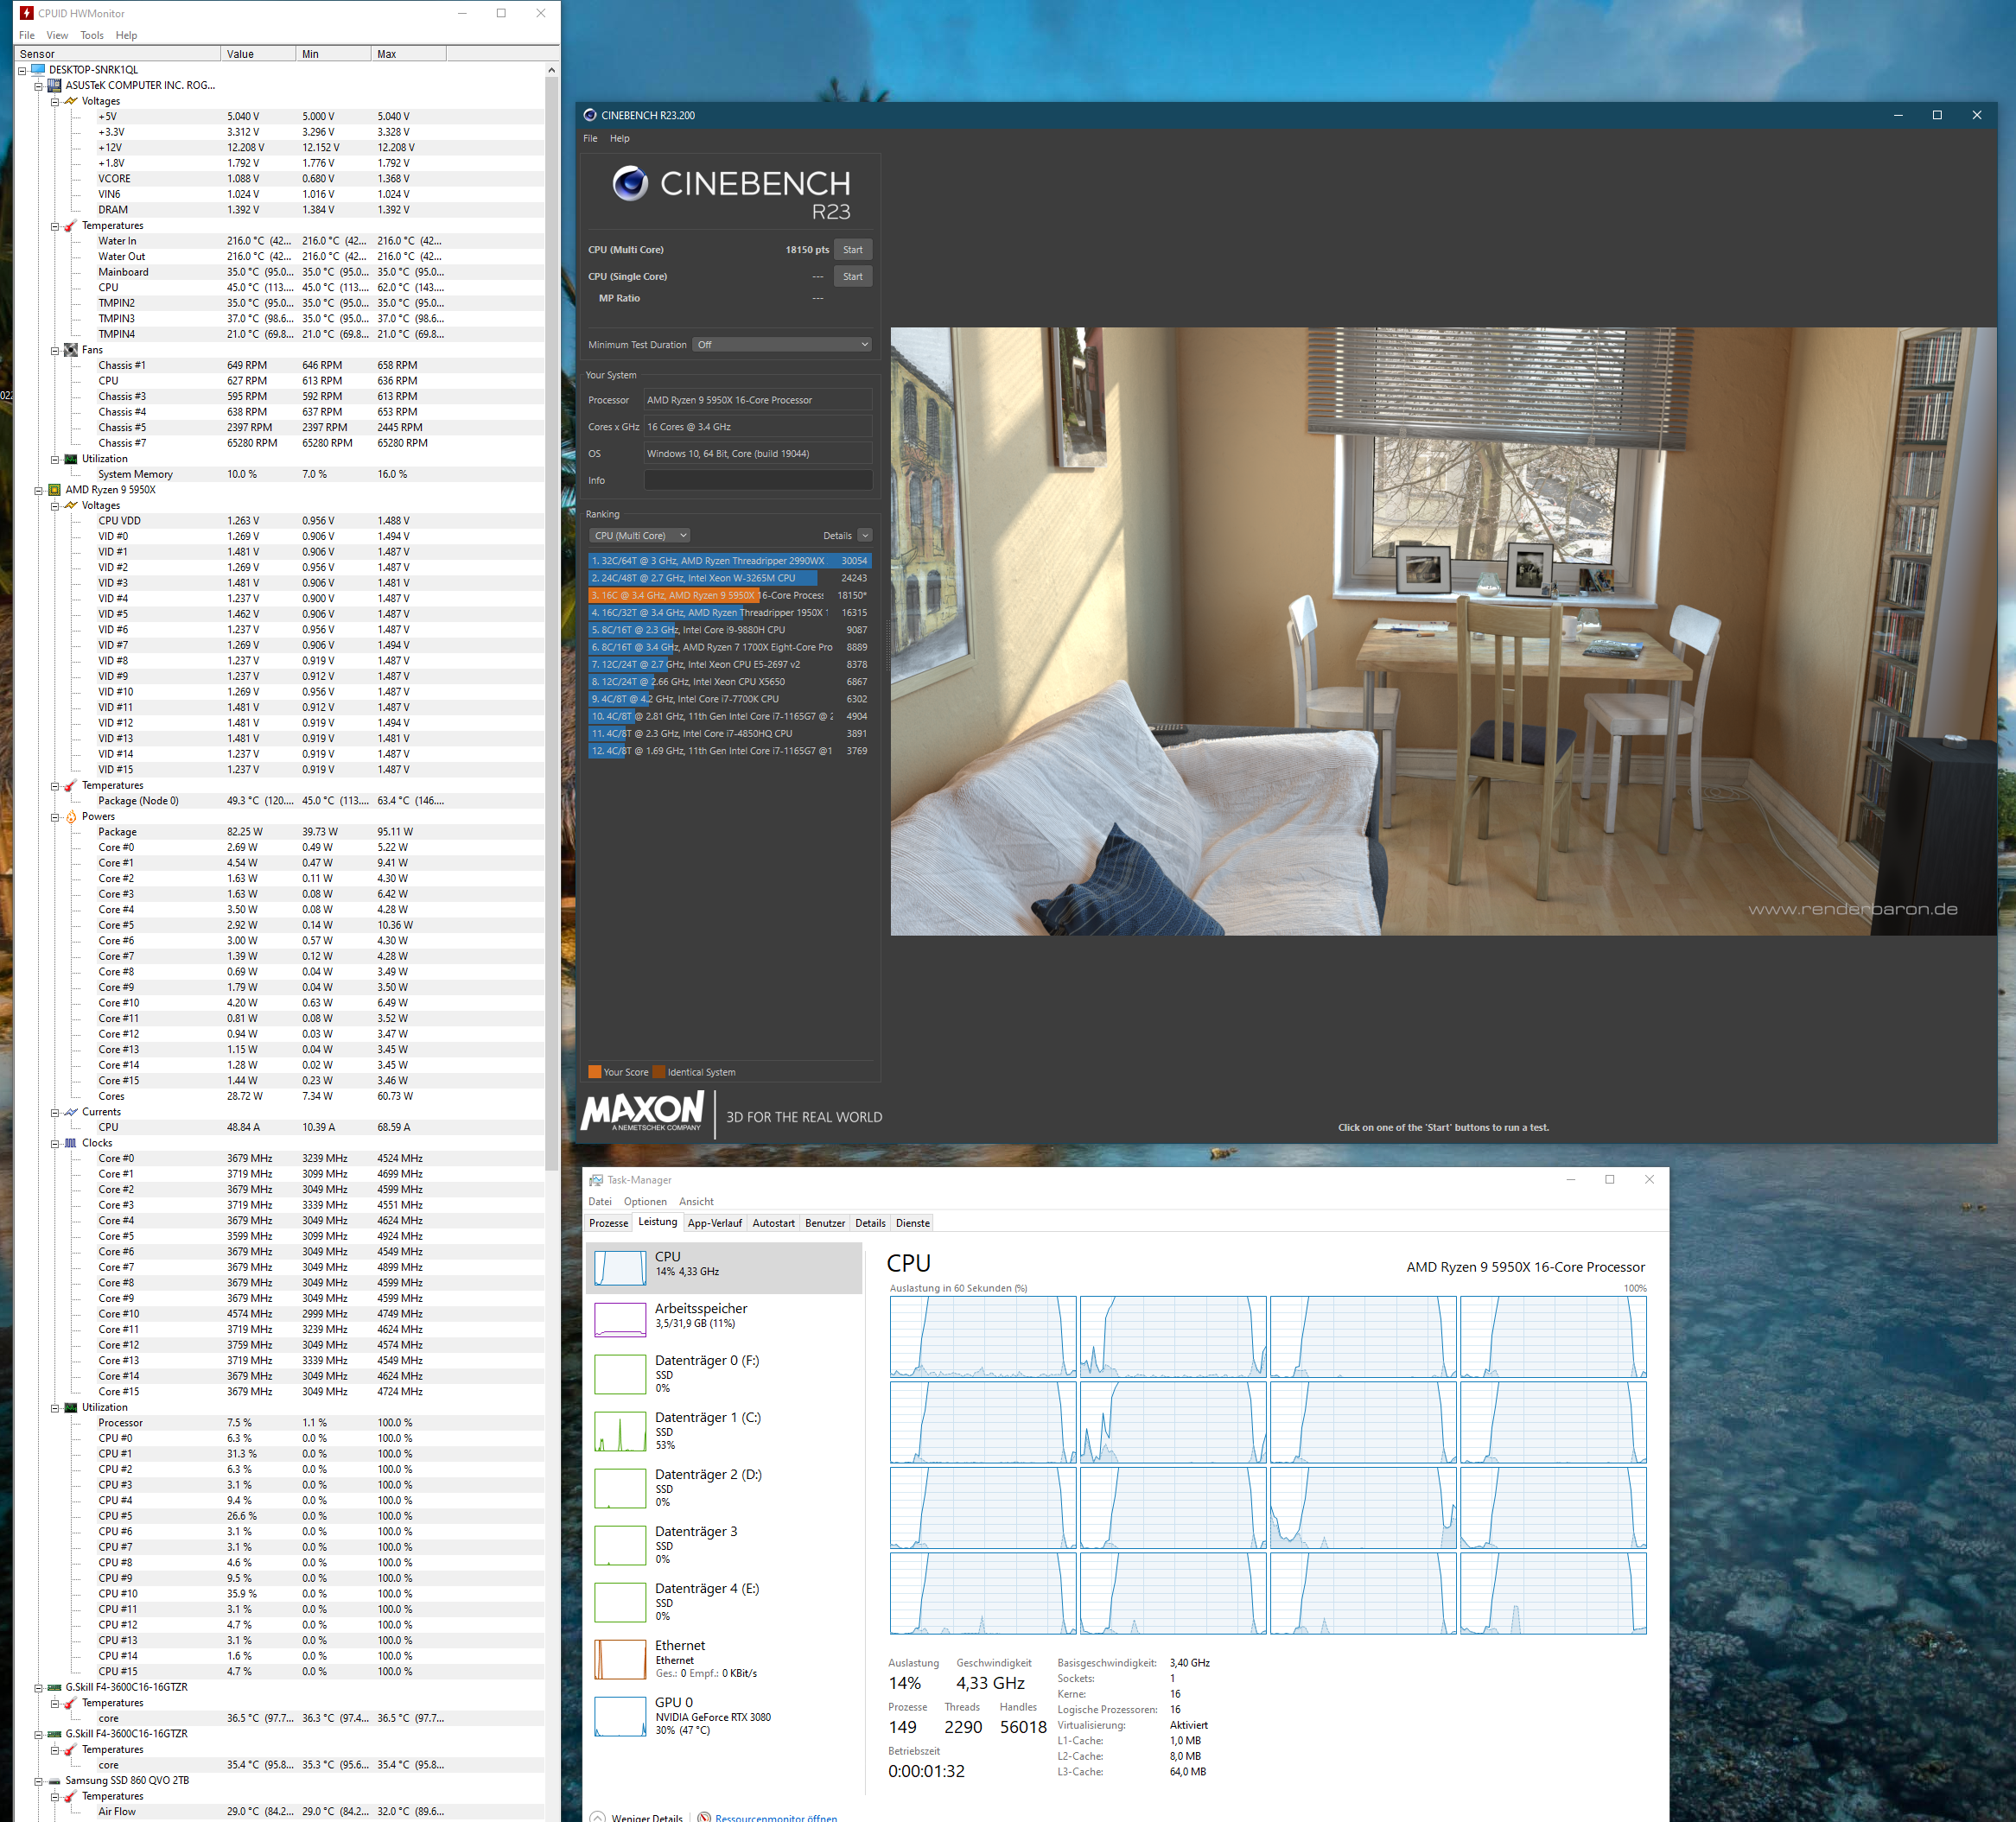Click the Weniger Details arrow icon
The height and width of the screenshot is (1822, 2016).
(x=597, y=1817)
